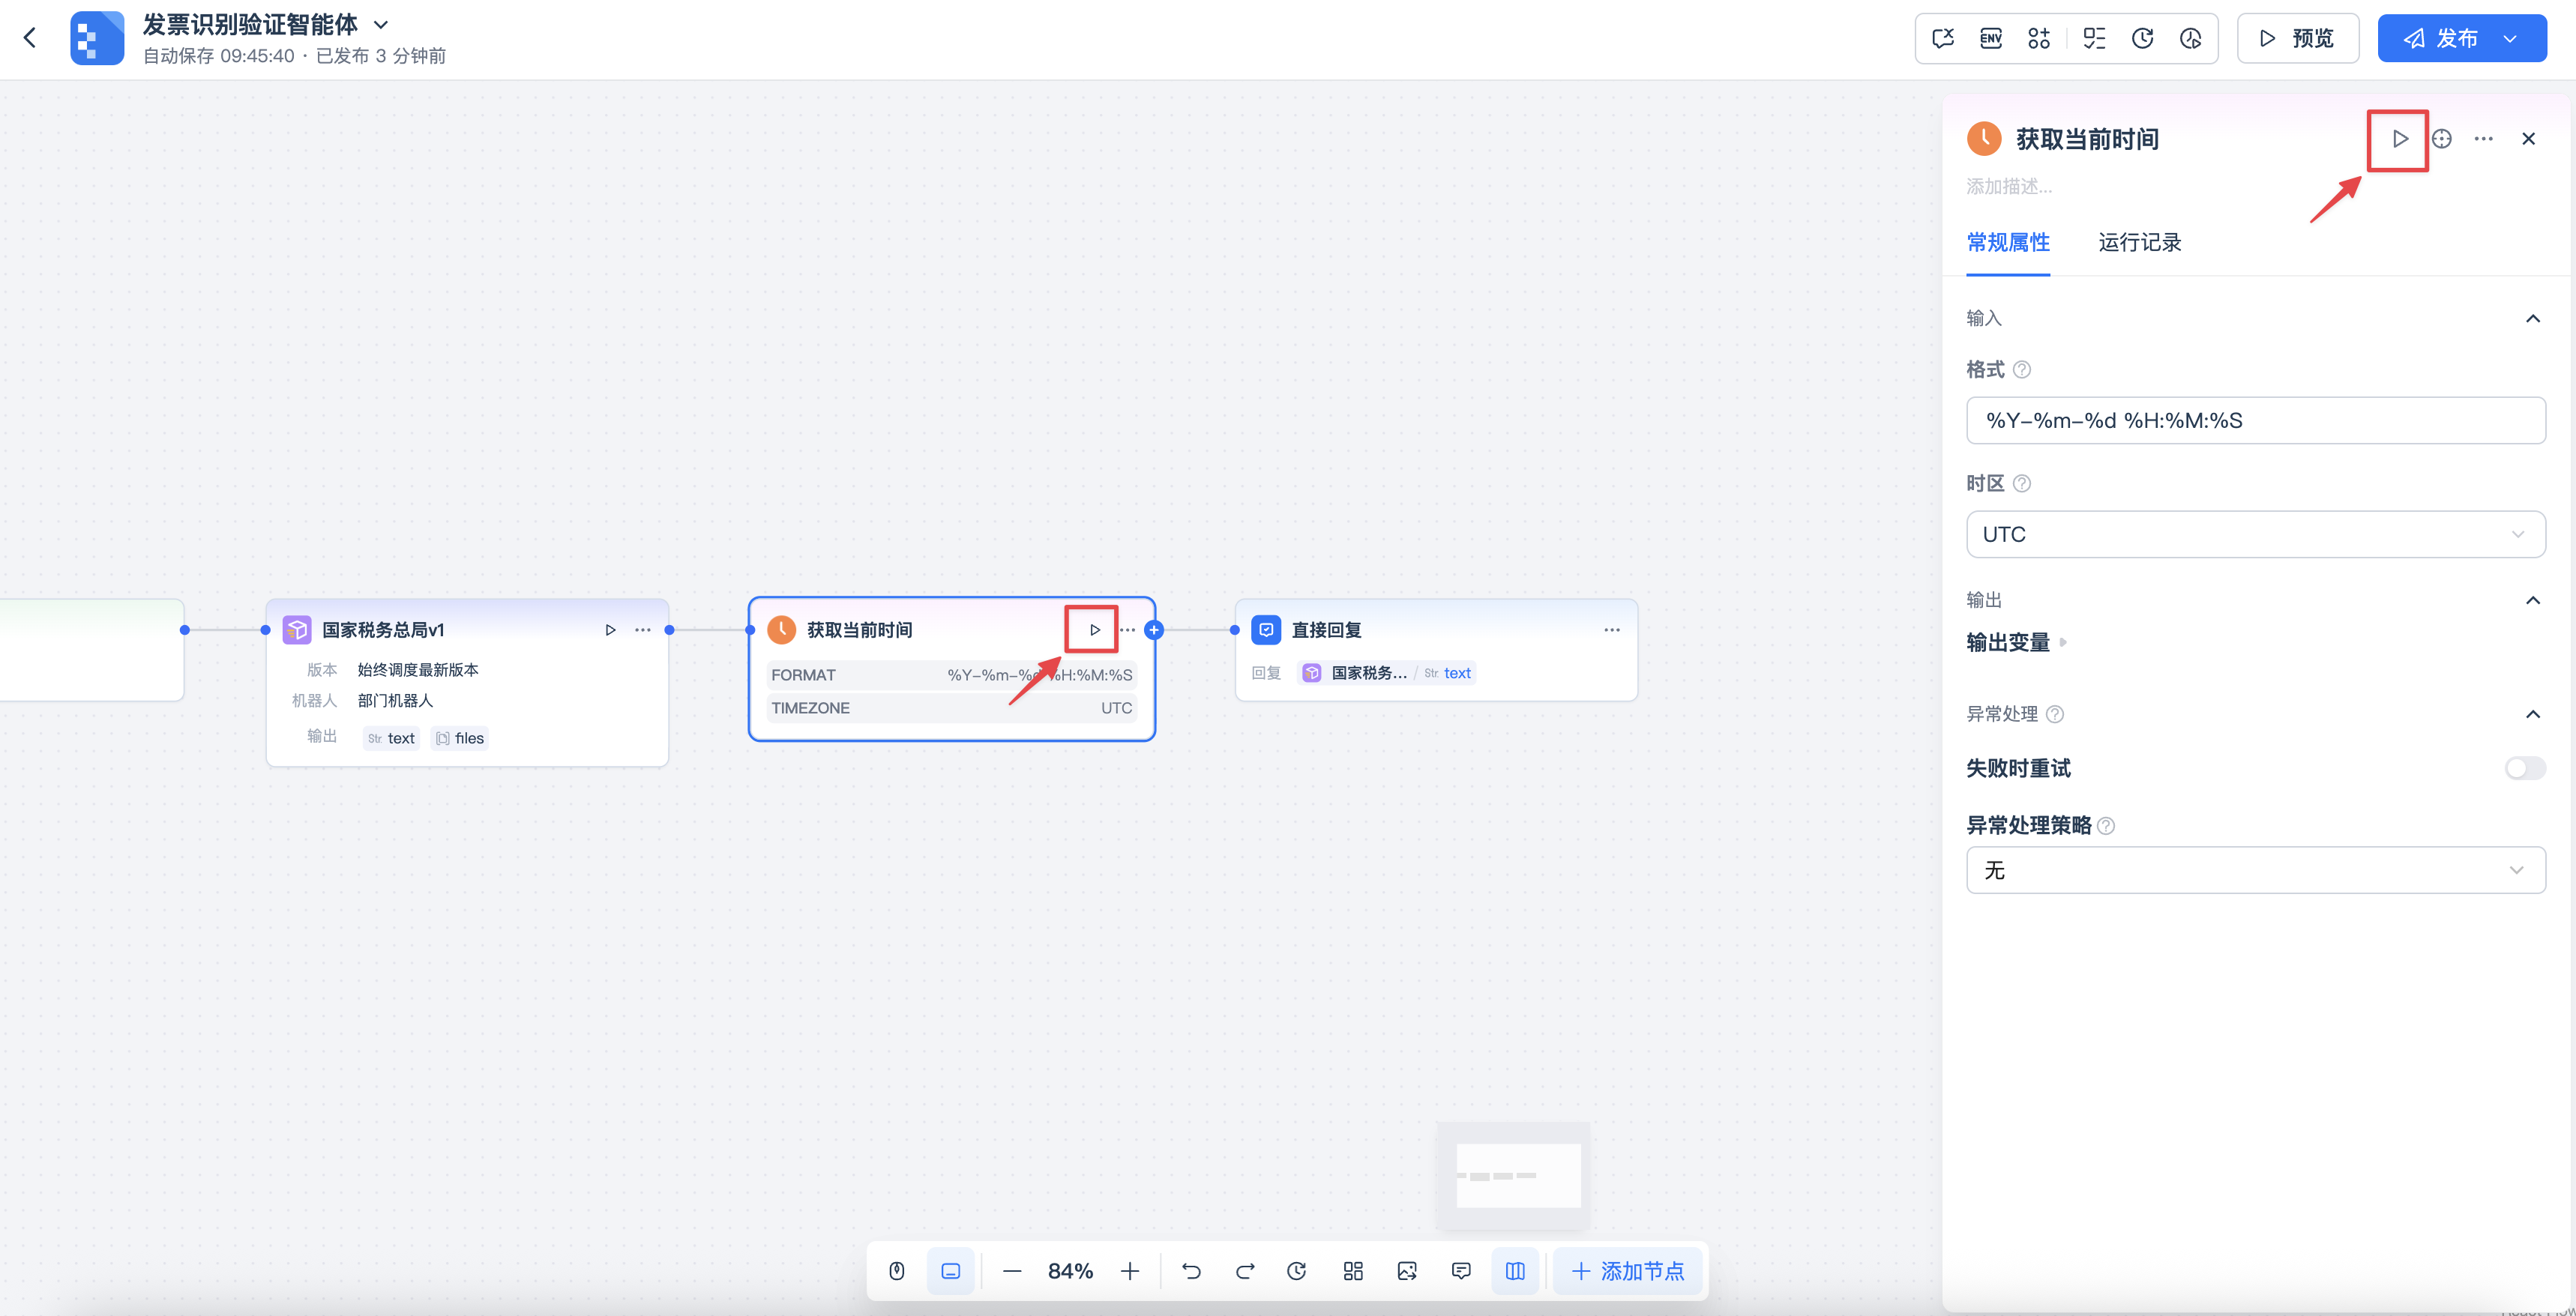The height and width of the screenshot is (1316, 2576).
Task: Click the comment icon in bottom toolbar
Action: pos(1461,1271)
